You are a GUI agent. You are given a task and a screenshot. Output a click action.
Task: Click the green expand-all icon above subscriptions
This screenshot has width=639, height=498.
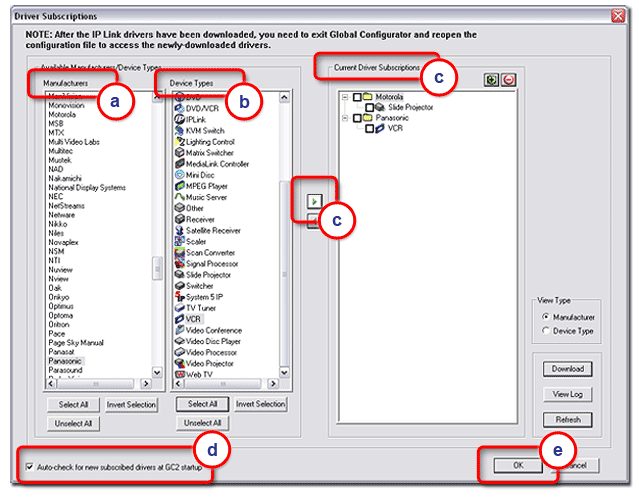click(x=492, y=79)
